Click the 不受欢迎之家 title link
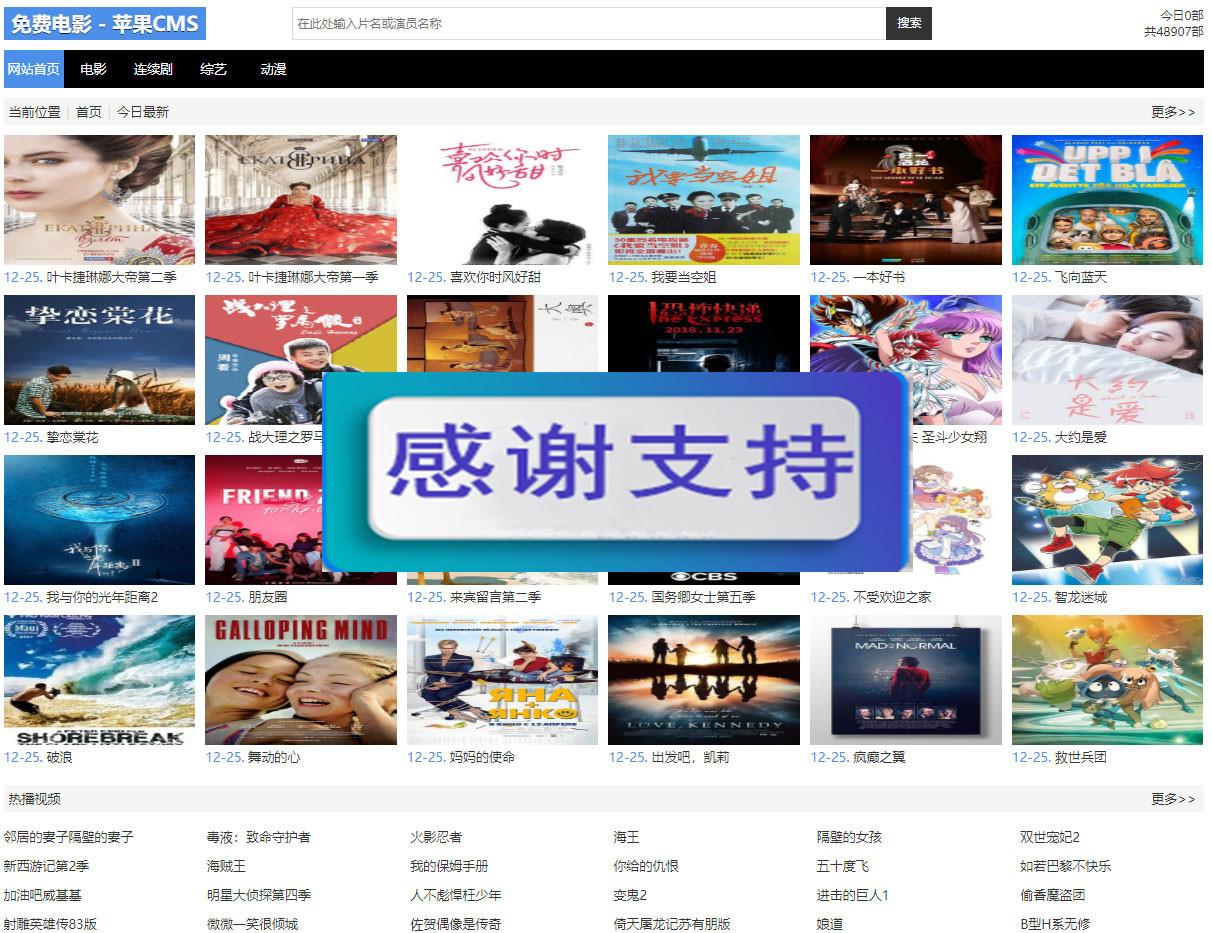The image size is (1212, 933). (892, 597)
